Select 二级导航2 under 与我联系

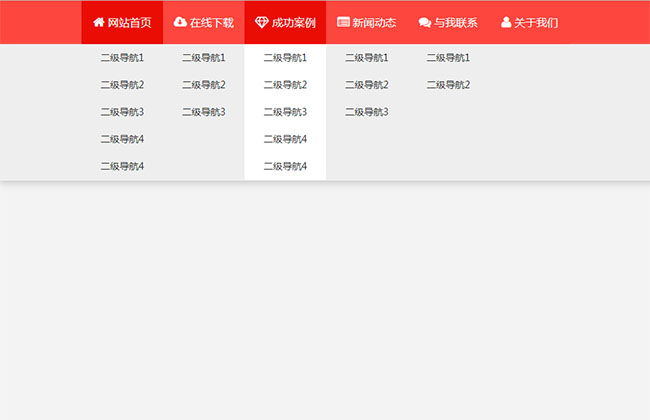[448, 85]
